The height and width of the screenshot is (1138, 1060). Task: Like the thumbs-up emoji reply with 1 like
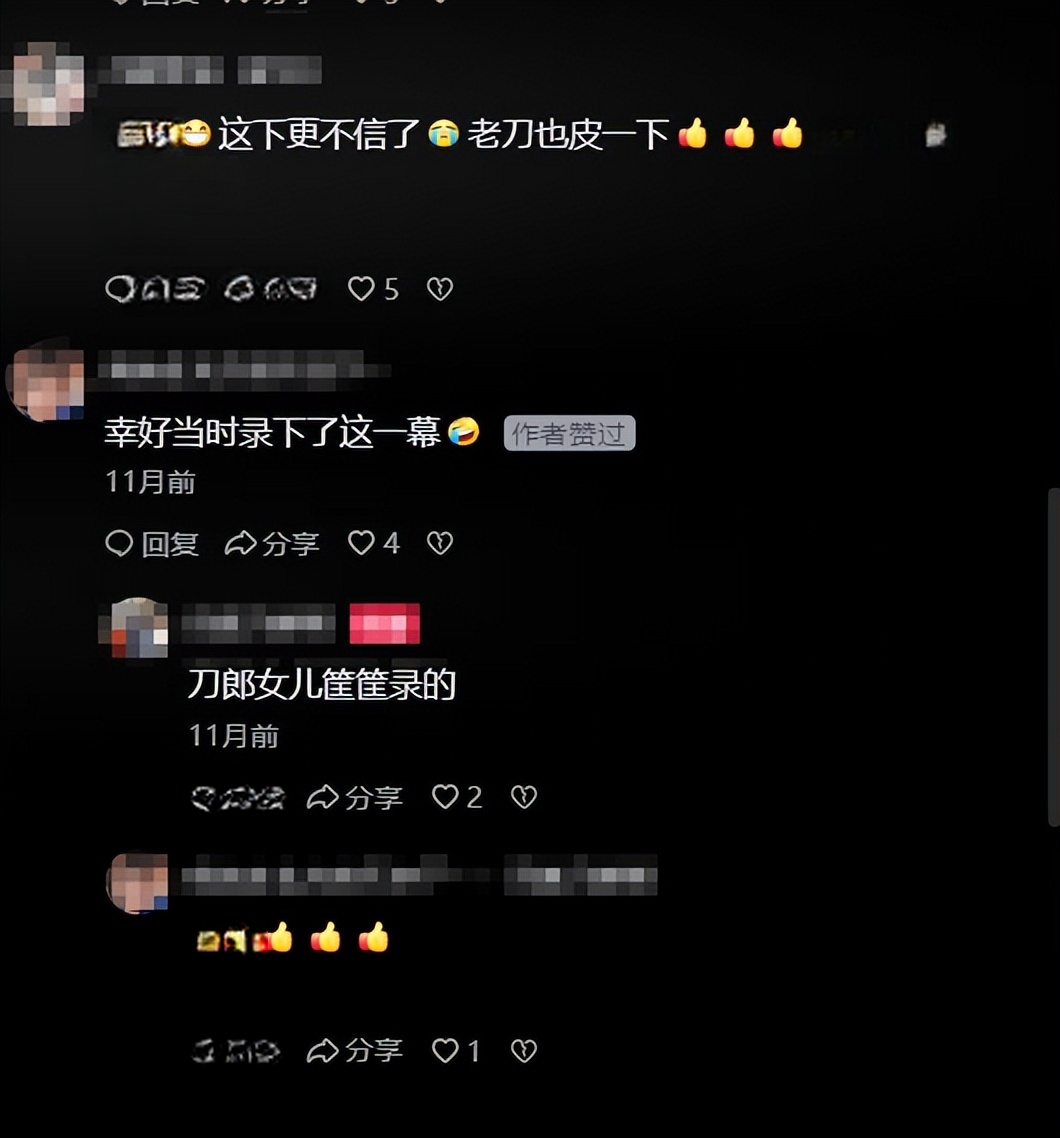pos(456,1050)
